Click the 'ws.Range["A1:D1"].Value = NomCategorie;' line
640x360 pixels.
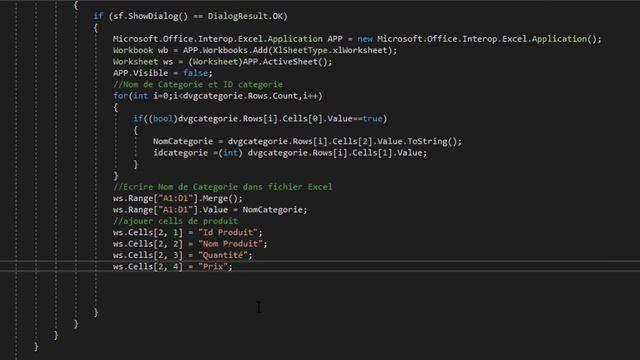[210, 210]
